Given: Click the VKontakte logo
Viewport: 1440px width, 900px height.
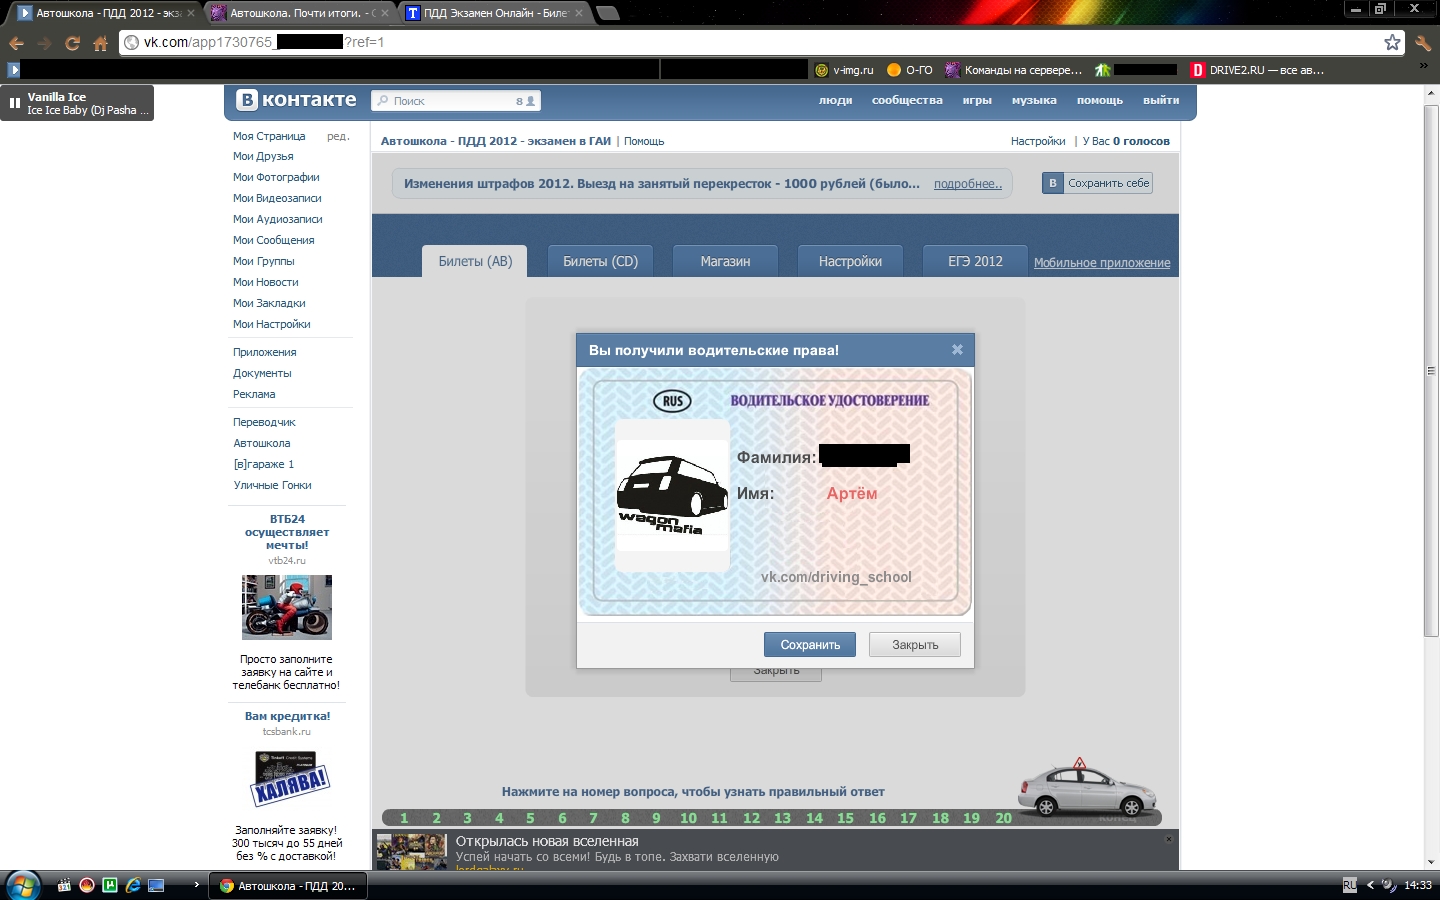Looking at the screenshot, I should (296, 100).
